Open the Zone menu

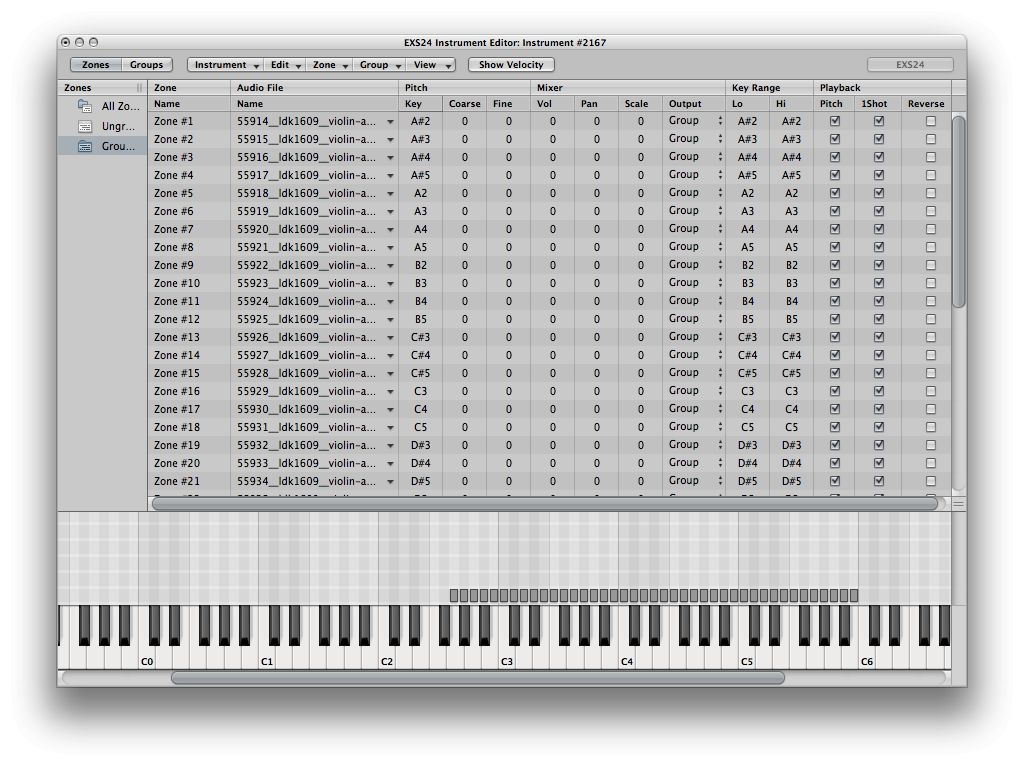coord(329,65)
